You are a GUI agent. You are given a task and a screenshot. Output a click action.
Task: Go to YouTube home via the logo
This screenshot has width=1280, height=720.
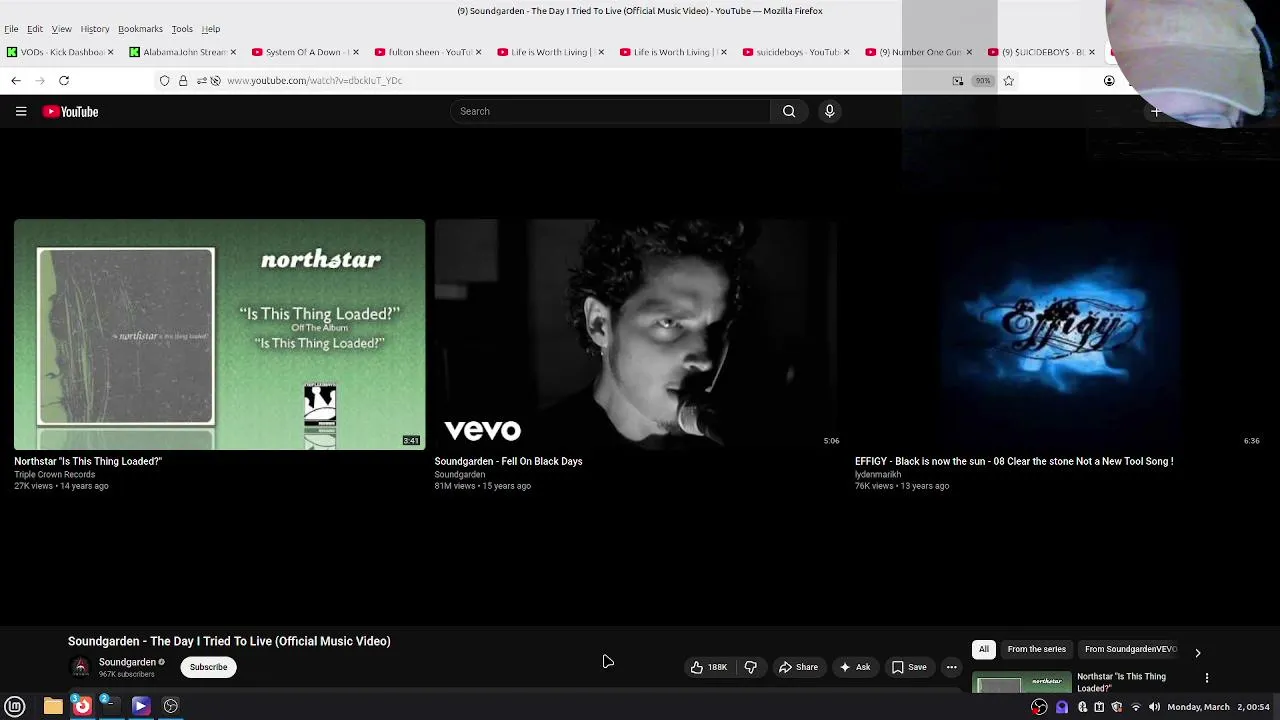click(x=70, y=111)
